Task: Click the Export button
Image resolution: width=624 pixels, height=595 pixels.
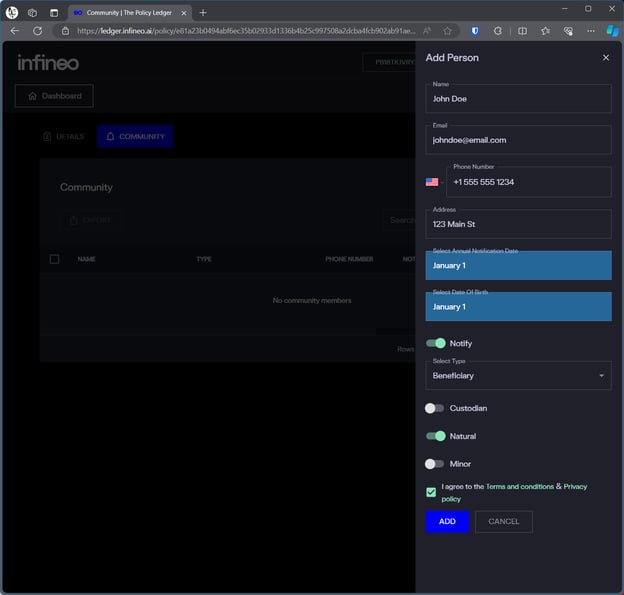Action: click(x=90, y=220)
